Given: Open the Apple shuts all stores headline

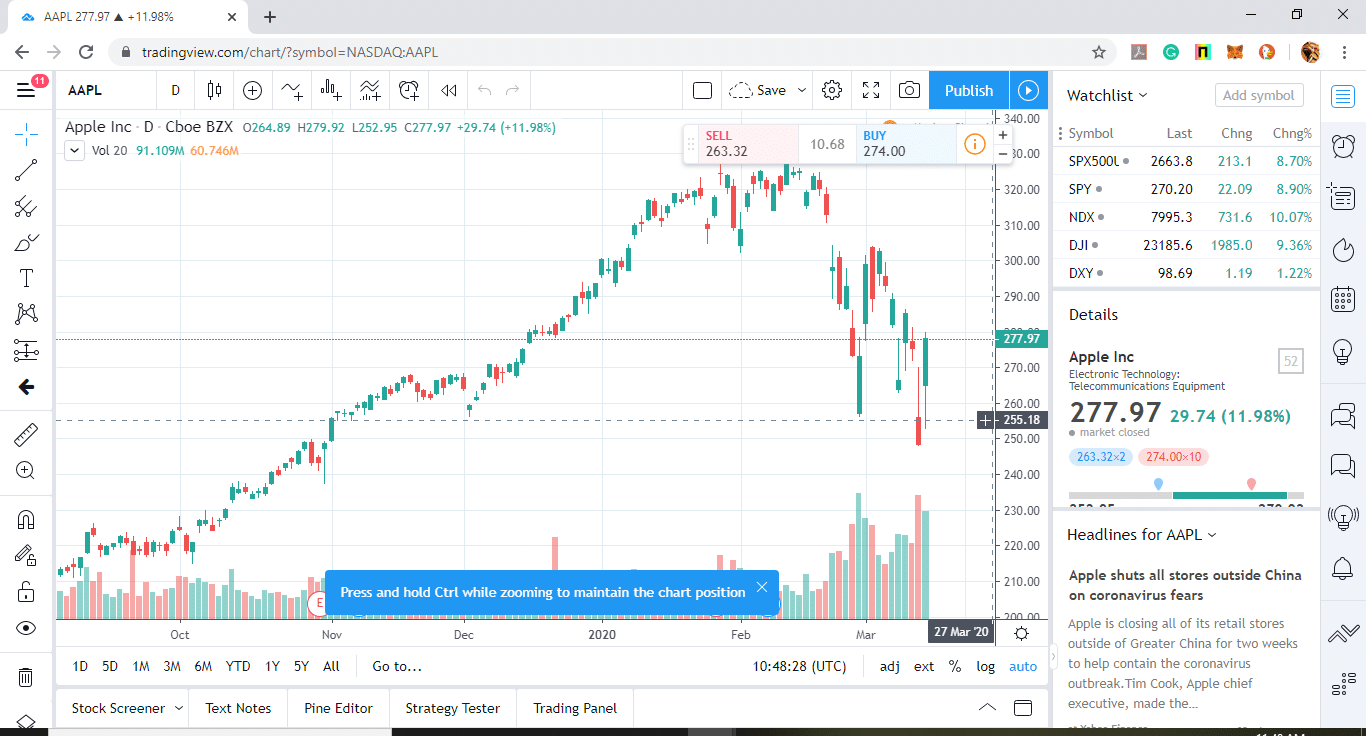Looking at the screenshot, I should pos(1185,585).
